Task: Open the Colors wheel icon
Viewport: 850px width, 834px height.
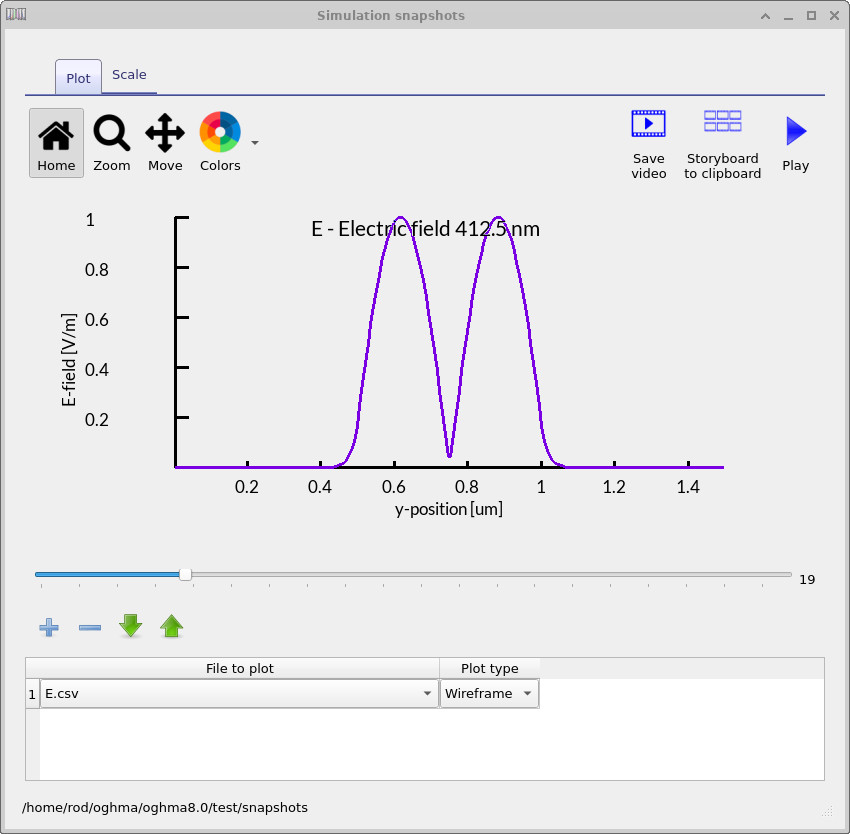Action: [x=220, y=133]
